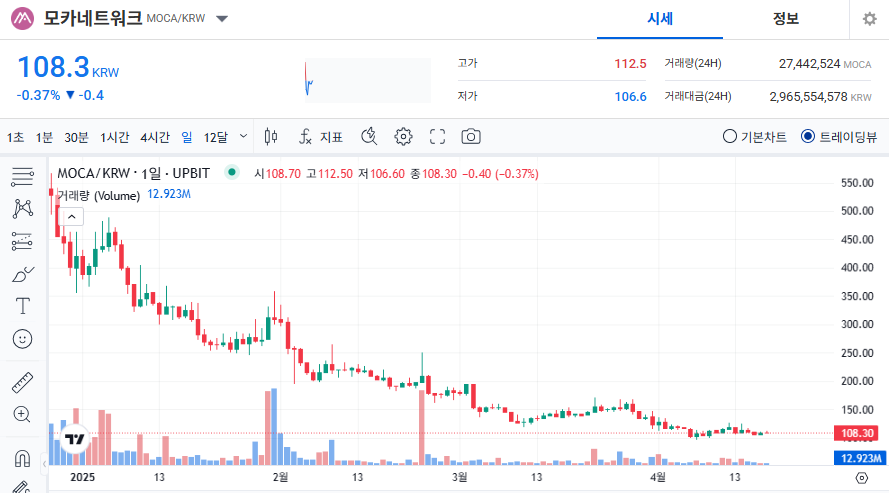Screen dimensions: 889x493
Task: Switch to the 시세 tab
Action: point(660,19)
